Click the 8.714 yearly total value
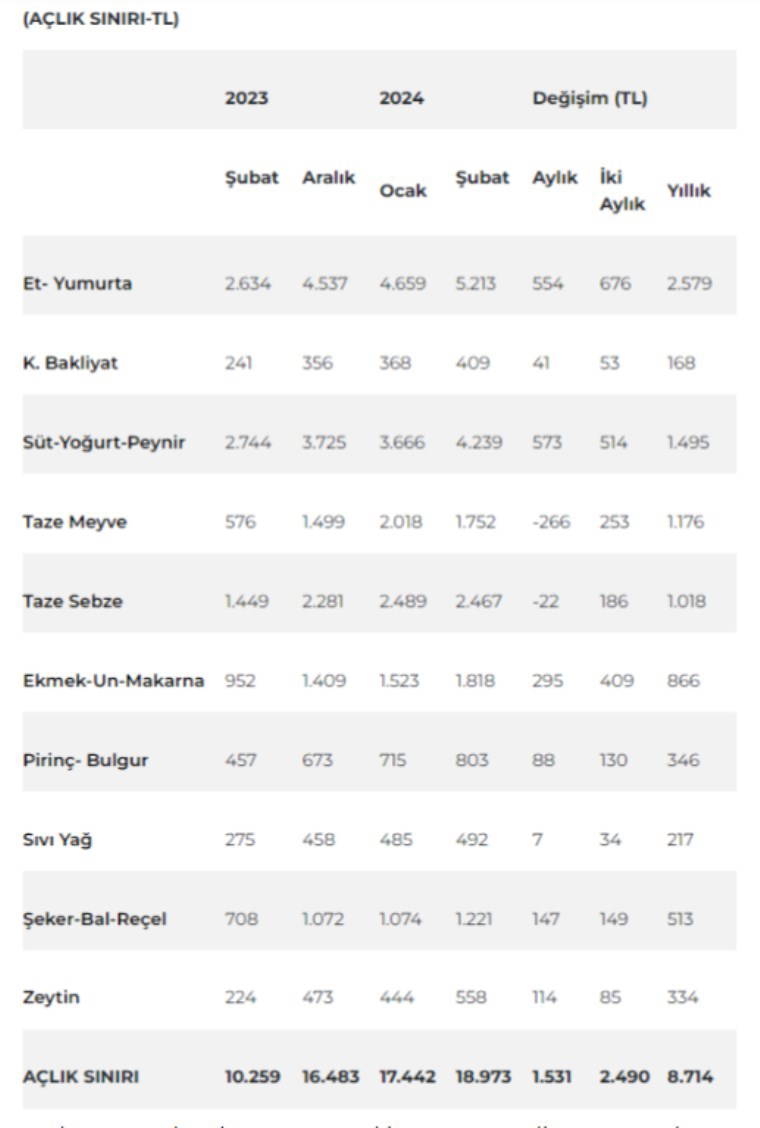This screenshot has height=1128, width=760. 689,1077
